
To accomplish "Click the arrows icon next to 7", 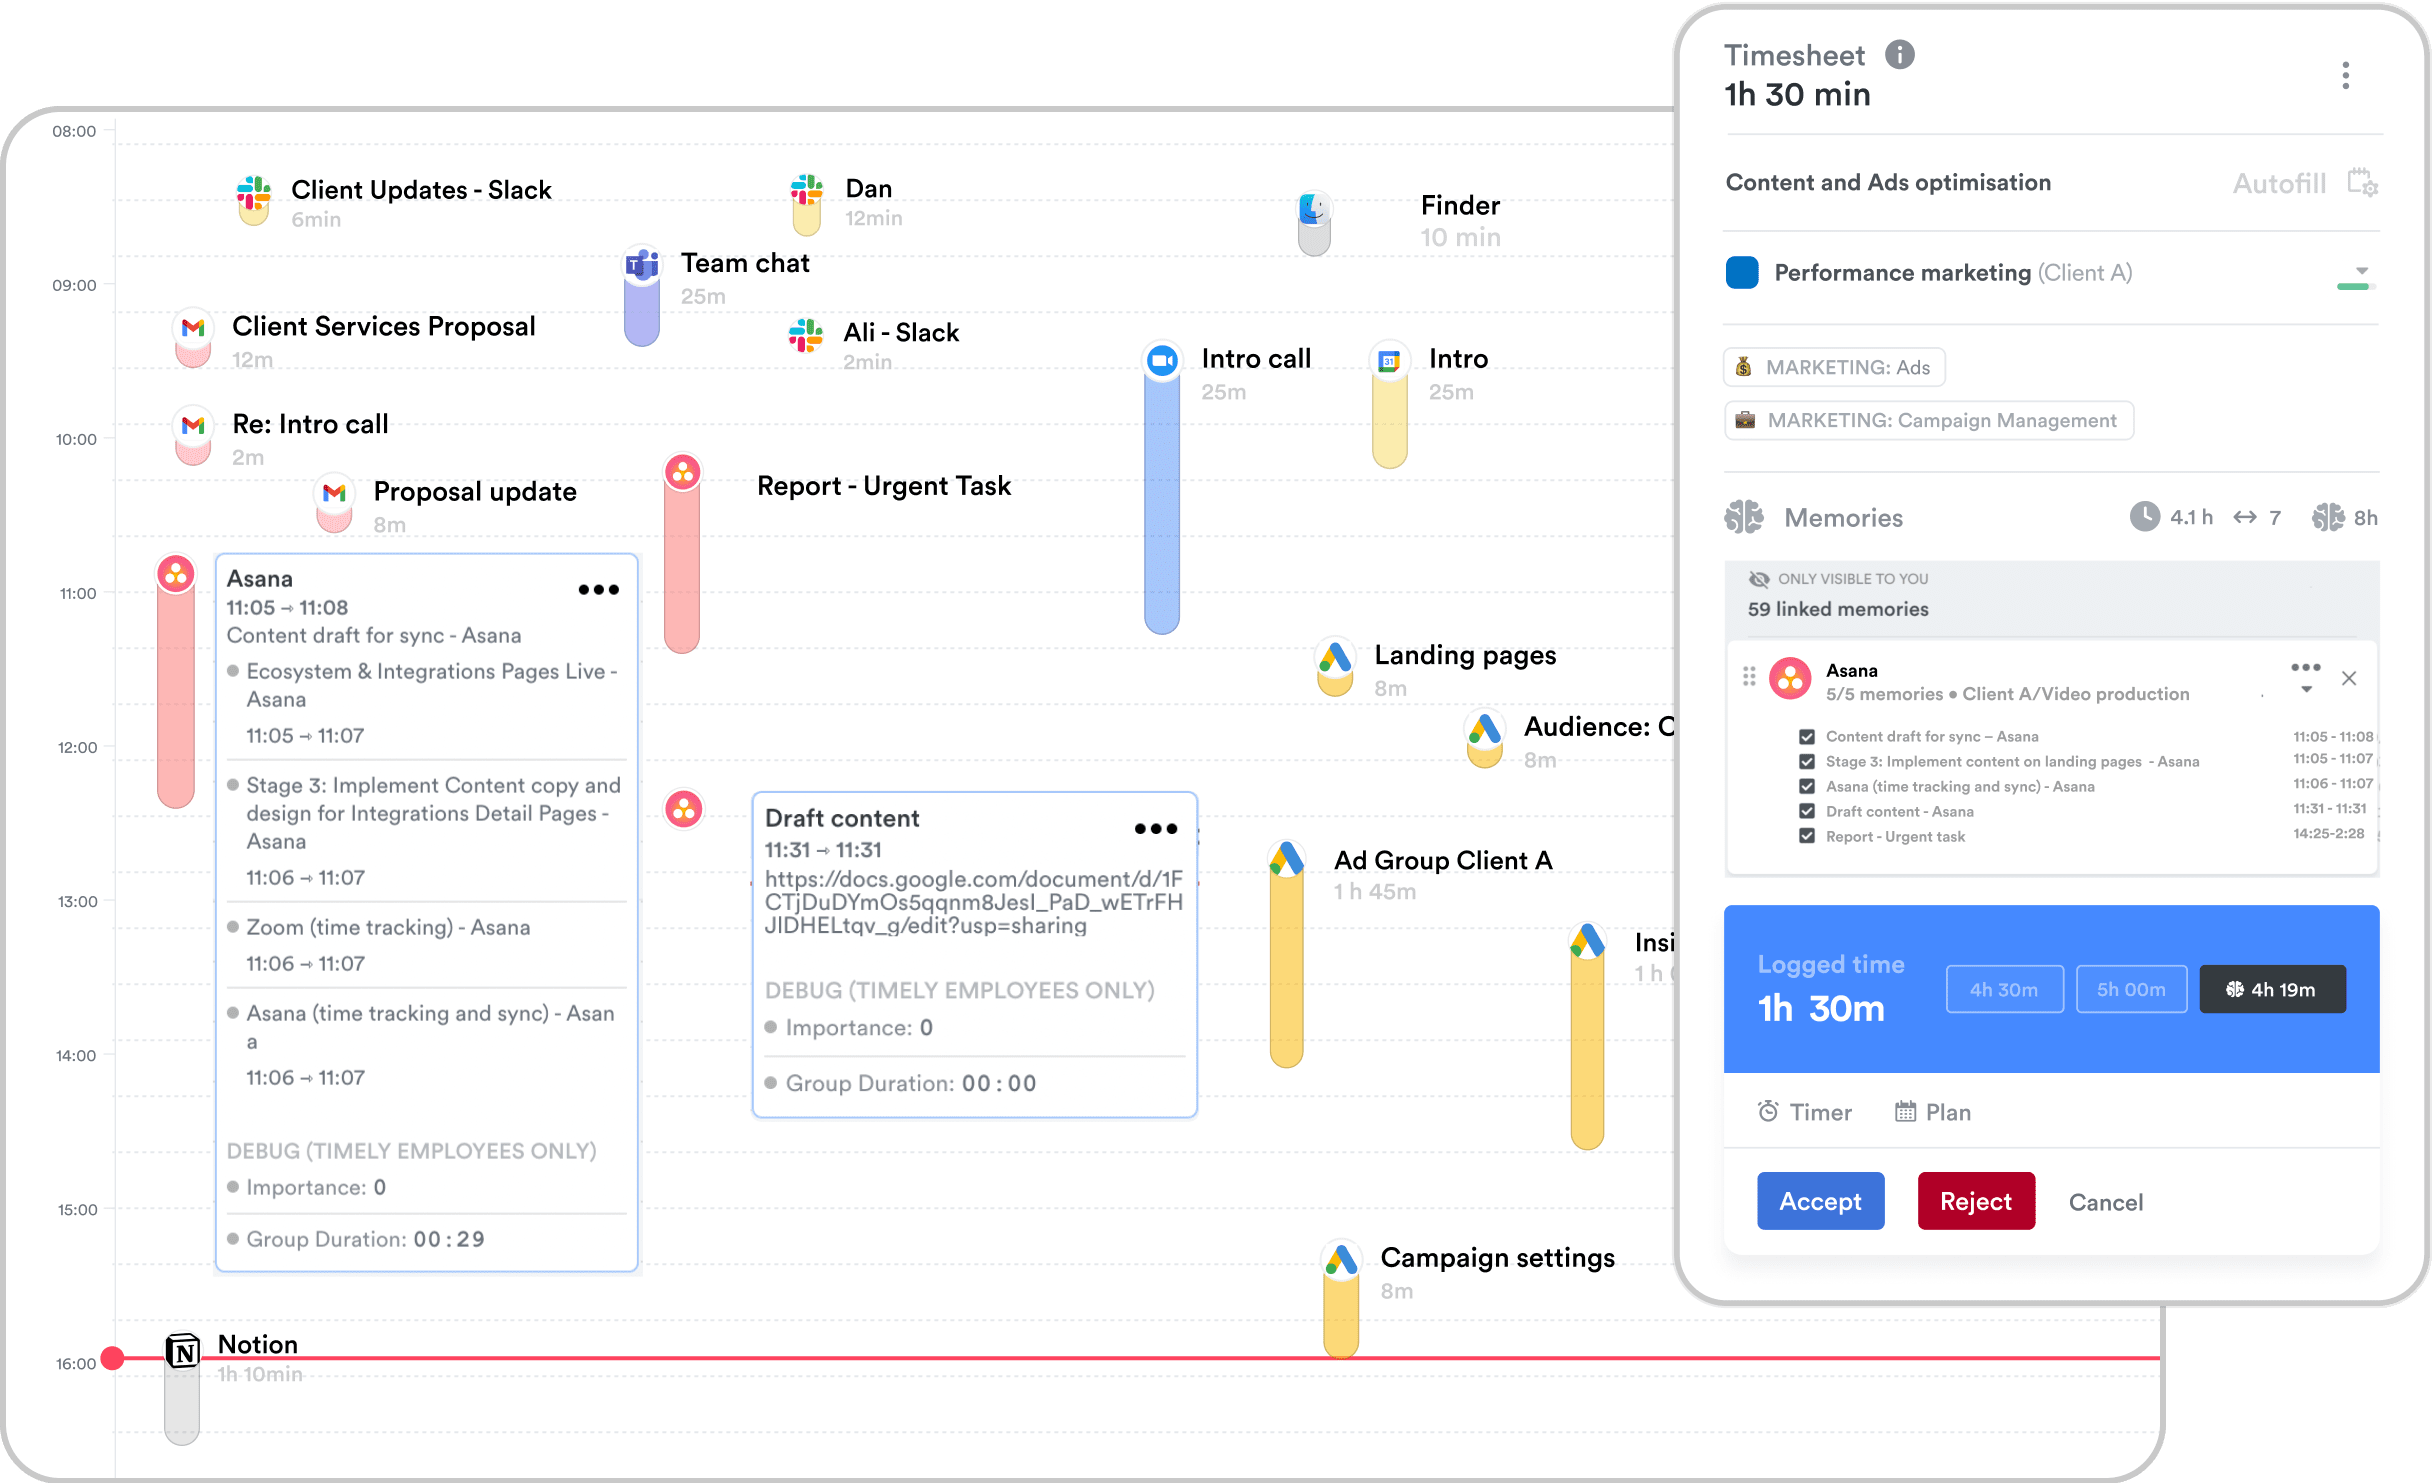I will click(x=2245, y=517).
